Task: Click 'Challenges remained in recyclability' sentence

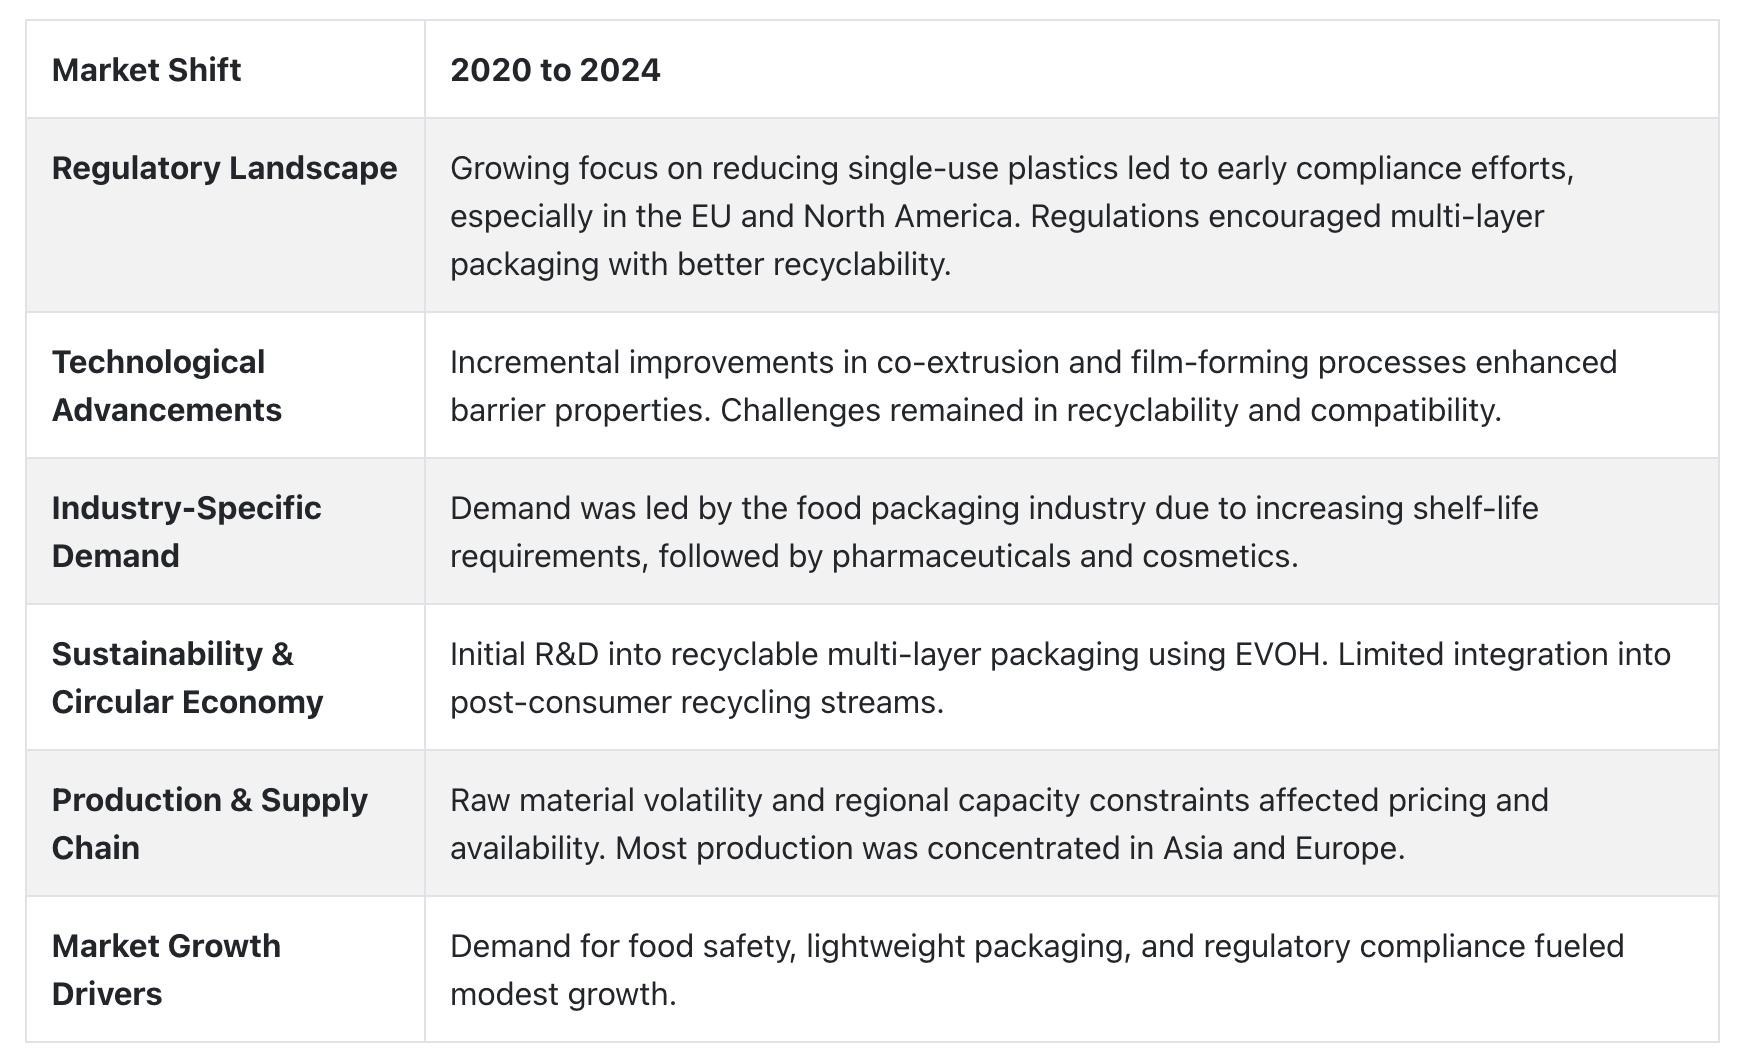Action: click(x=1111, y=410)
